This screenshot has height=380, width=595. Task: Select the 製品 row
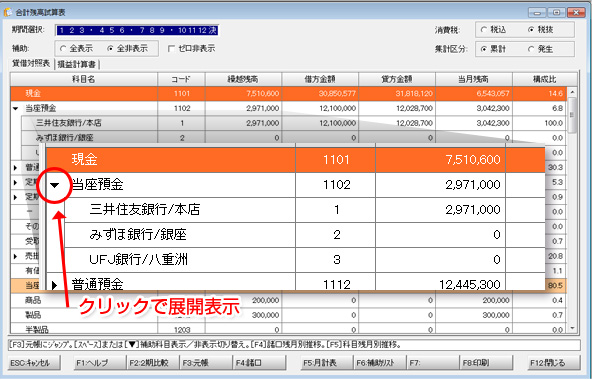(x=289, y=315)
